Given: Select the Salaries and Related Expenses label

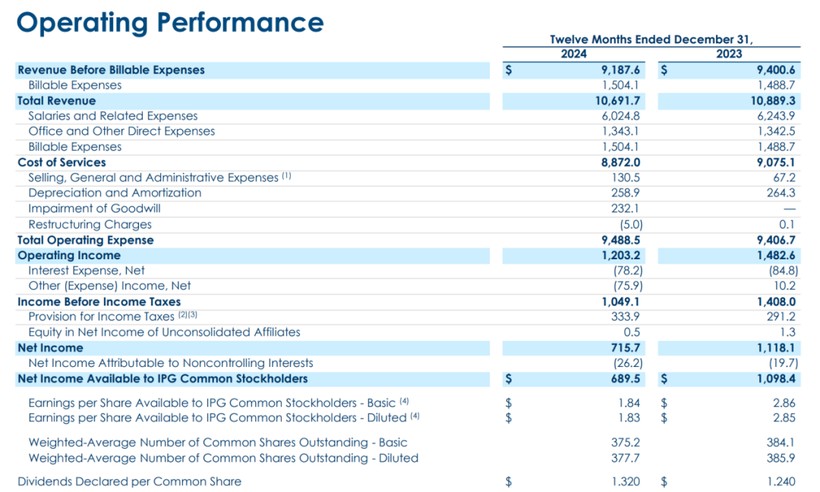Looking at the screenshot, I should click(x=113, y=116).
